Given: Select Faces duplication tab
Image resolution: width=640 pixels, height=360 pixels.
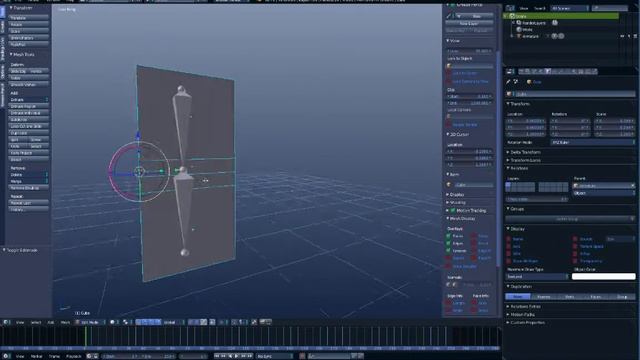Looking at the screenshot, I should pyautogui.click(x=596, y=296).
